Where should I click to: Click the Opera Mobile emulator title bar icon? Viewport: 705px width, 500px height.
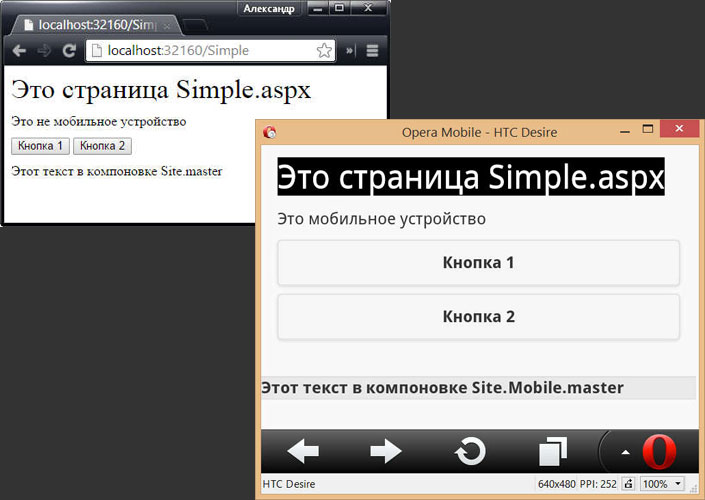(270, 132)
